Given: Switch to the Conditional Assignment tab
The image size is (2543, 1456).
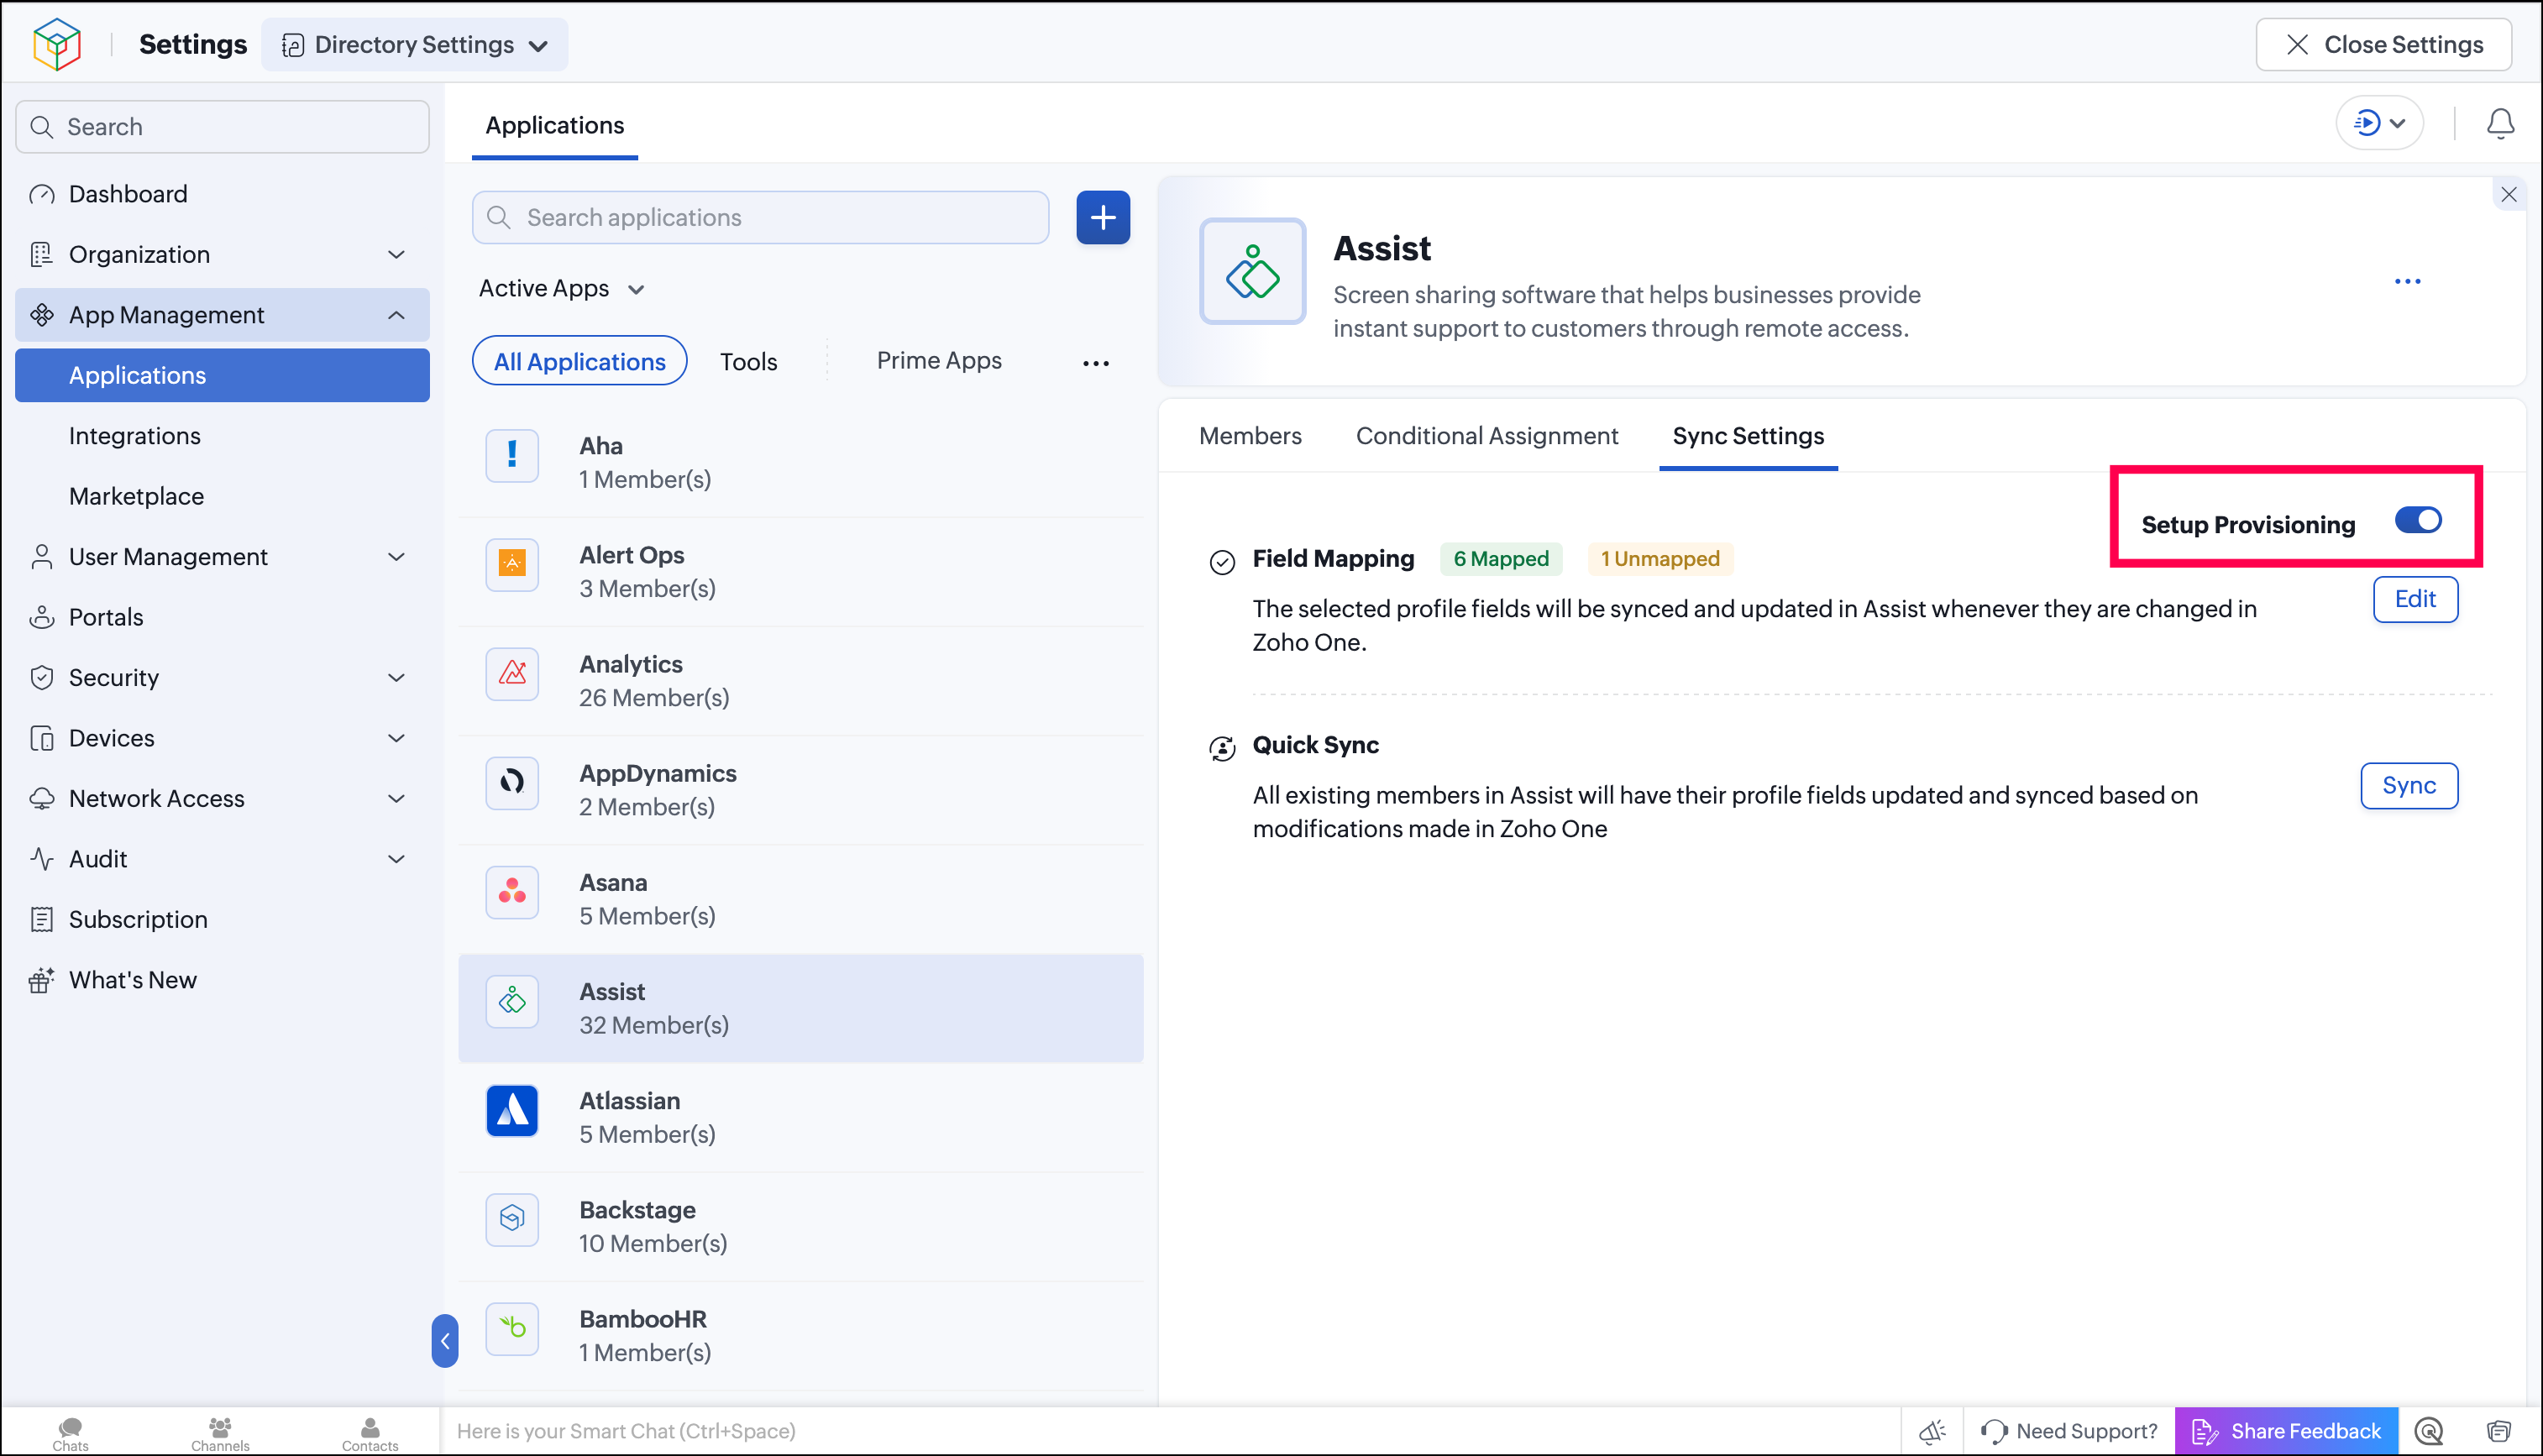Looking at the screenshot, I should tap(1486, 436).
